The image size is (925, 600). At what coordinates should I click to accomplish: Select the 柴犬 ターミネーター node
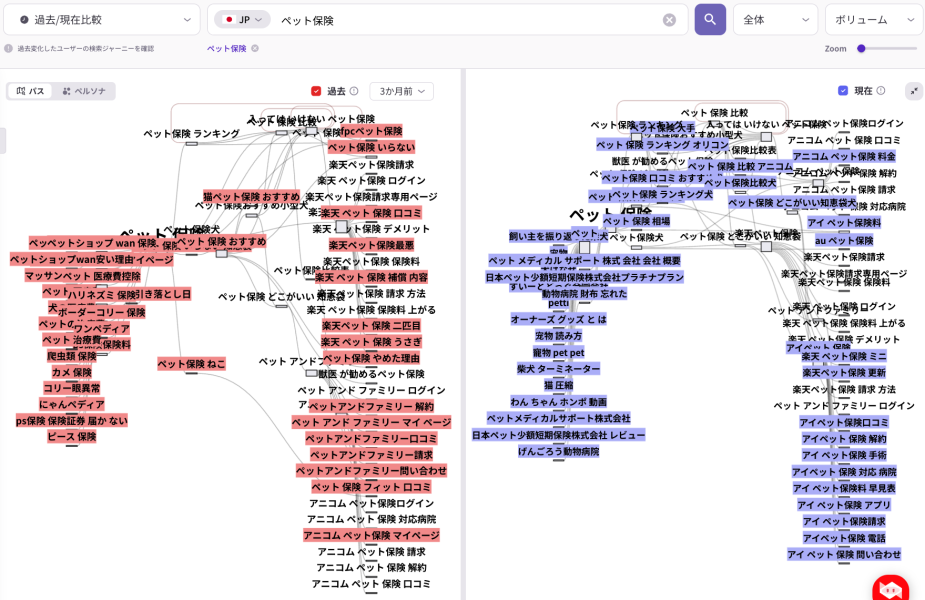pos(558,369)
